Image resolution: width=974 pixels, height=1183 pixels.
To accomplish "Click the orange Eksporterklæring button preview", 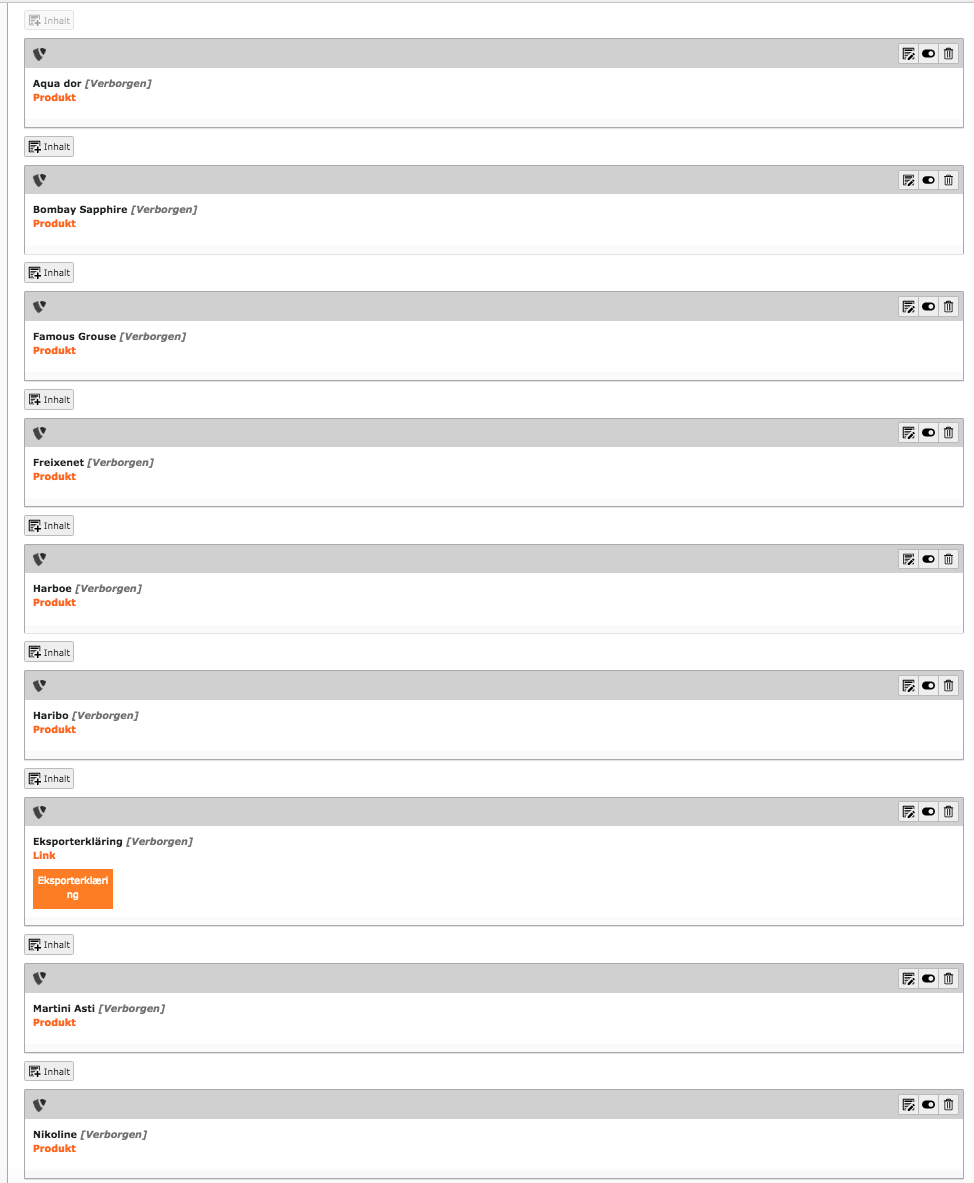I will 73,888.
